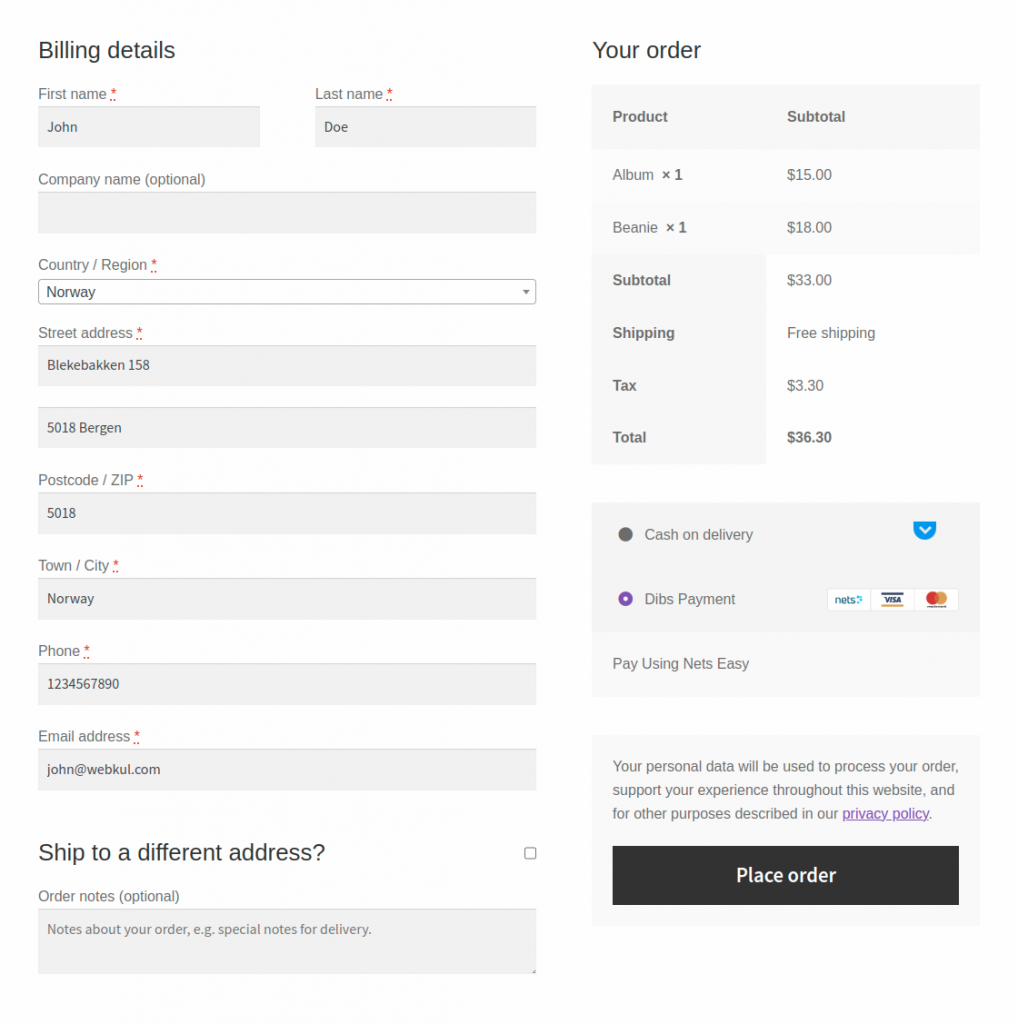The height and width of the screenshot is (1024, 1018).
Task: Click the nets payment logo
Action: (x=848, y=599)
